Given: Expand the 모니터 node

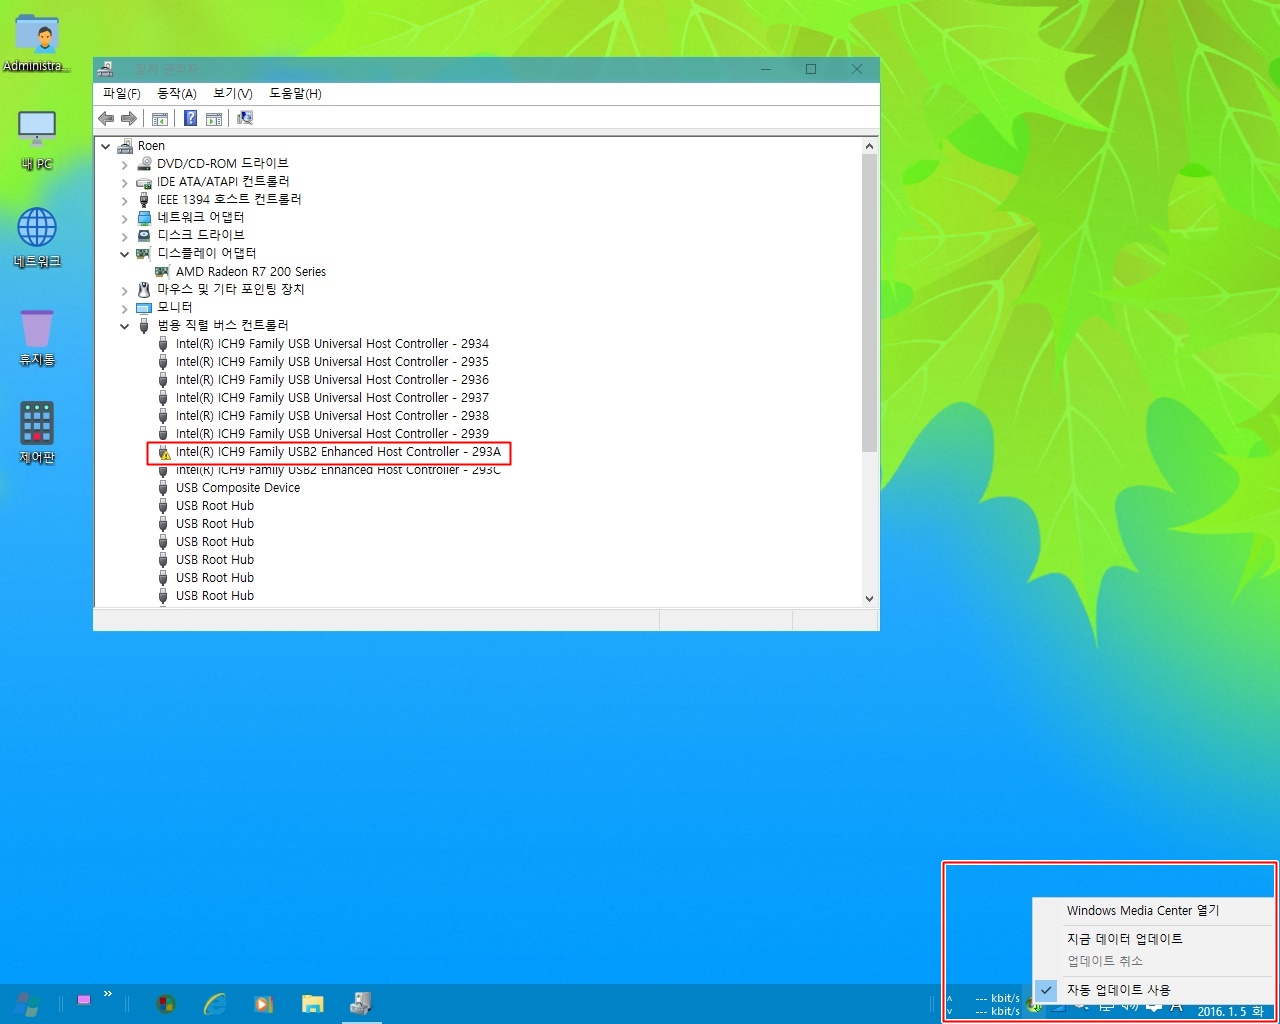Looking at the screenshot, I should pos(124,308).
